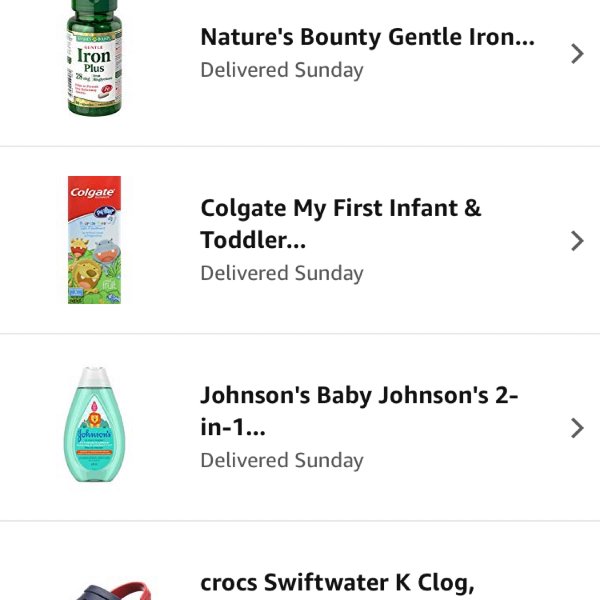Click the red Colgate logo on the box
600x600 pixels.
(92, 191)
